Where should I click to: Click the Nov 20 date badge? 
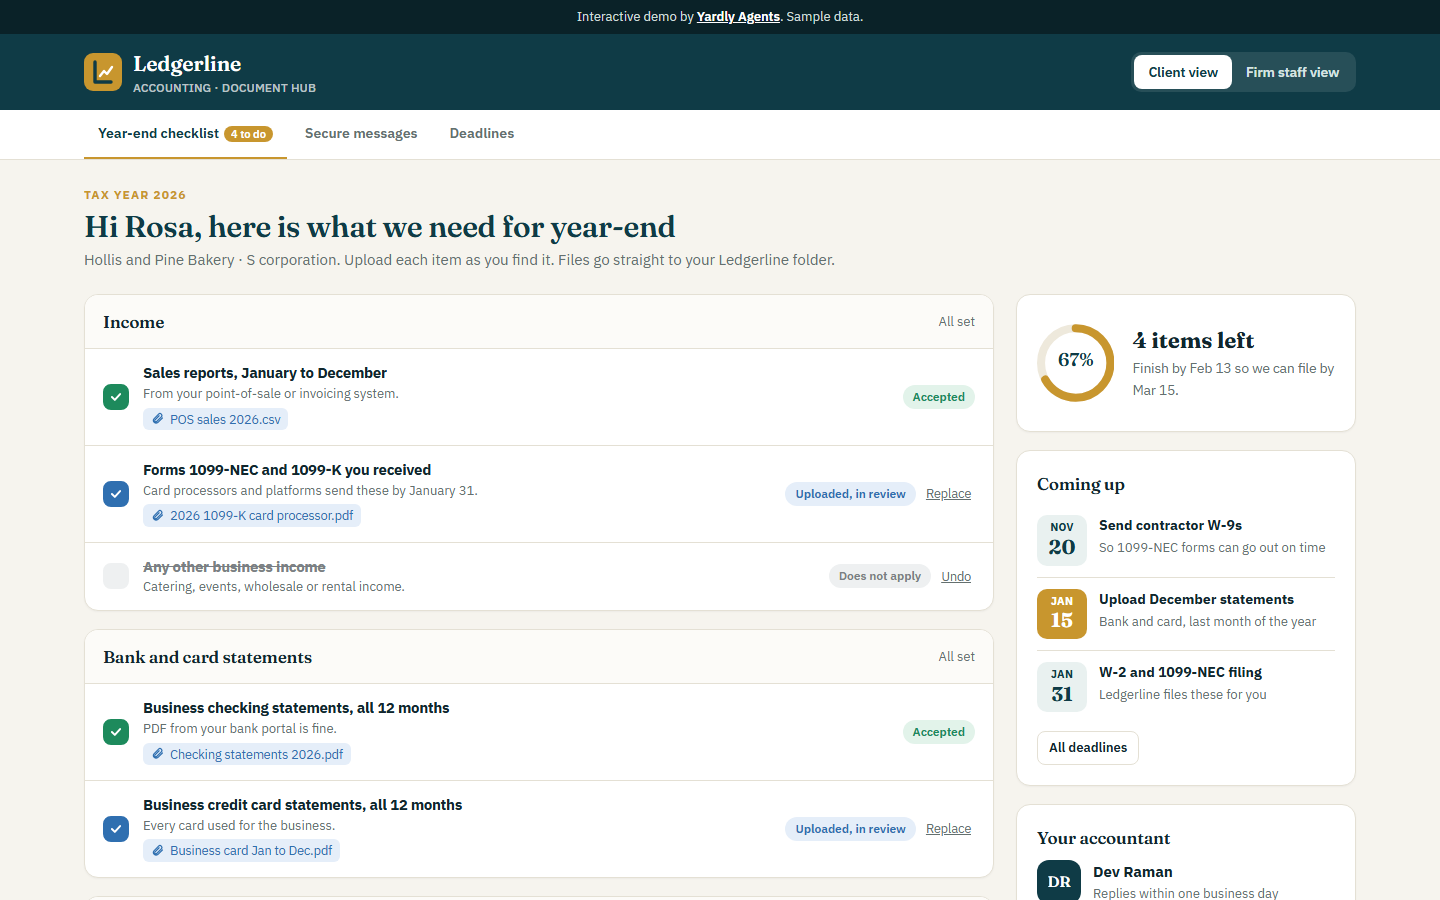click(x=1062, y=540)
